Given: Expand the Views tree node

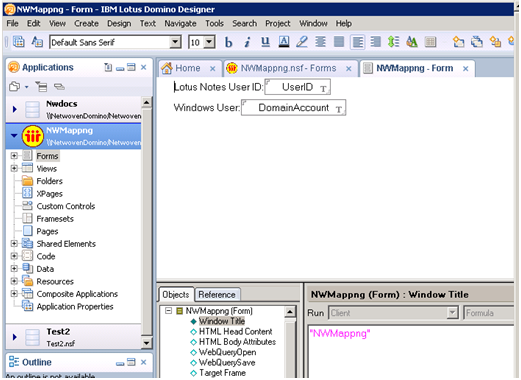Looking at the screenshot, I should coord(14,168).
